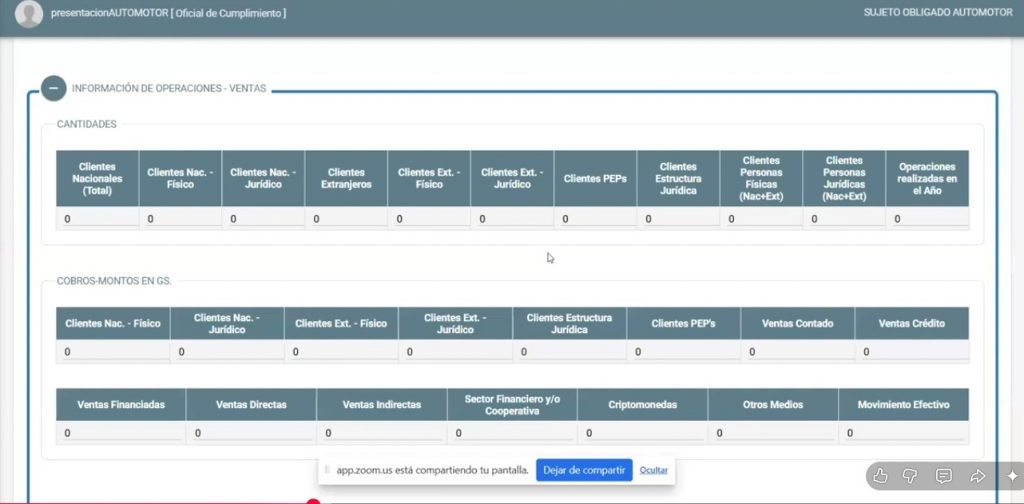Click the drag handle on the Zoom sharing bar
The width and height of the screenshot is (1024, 504).
[327, 470]
